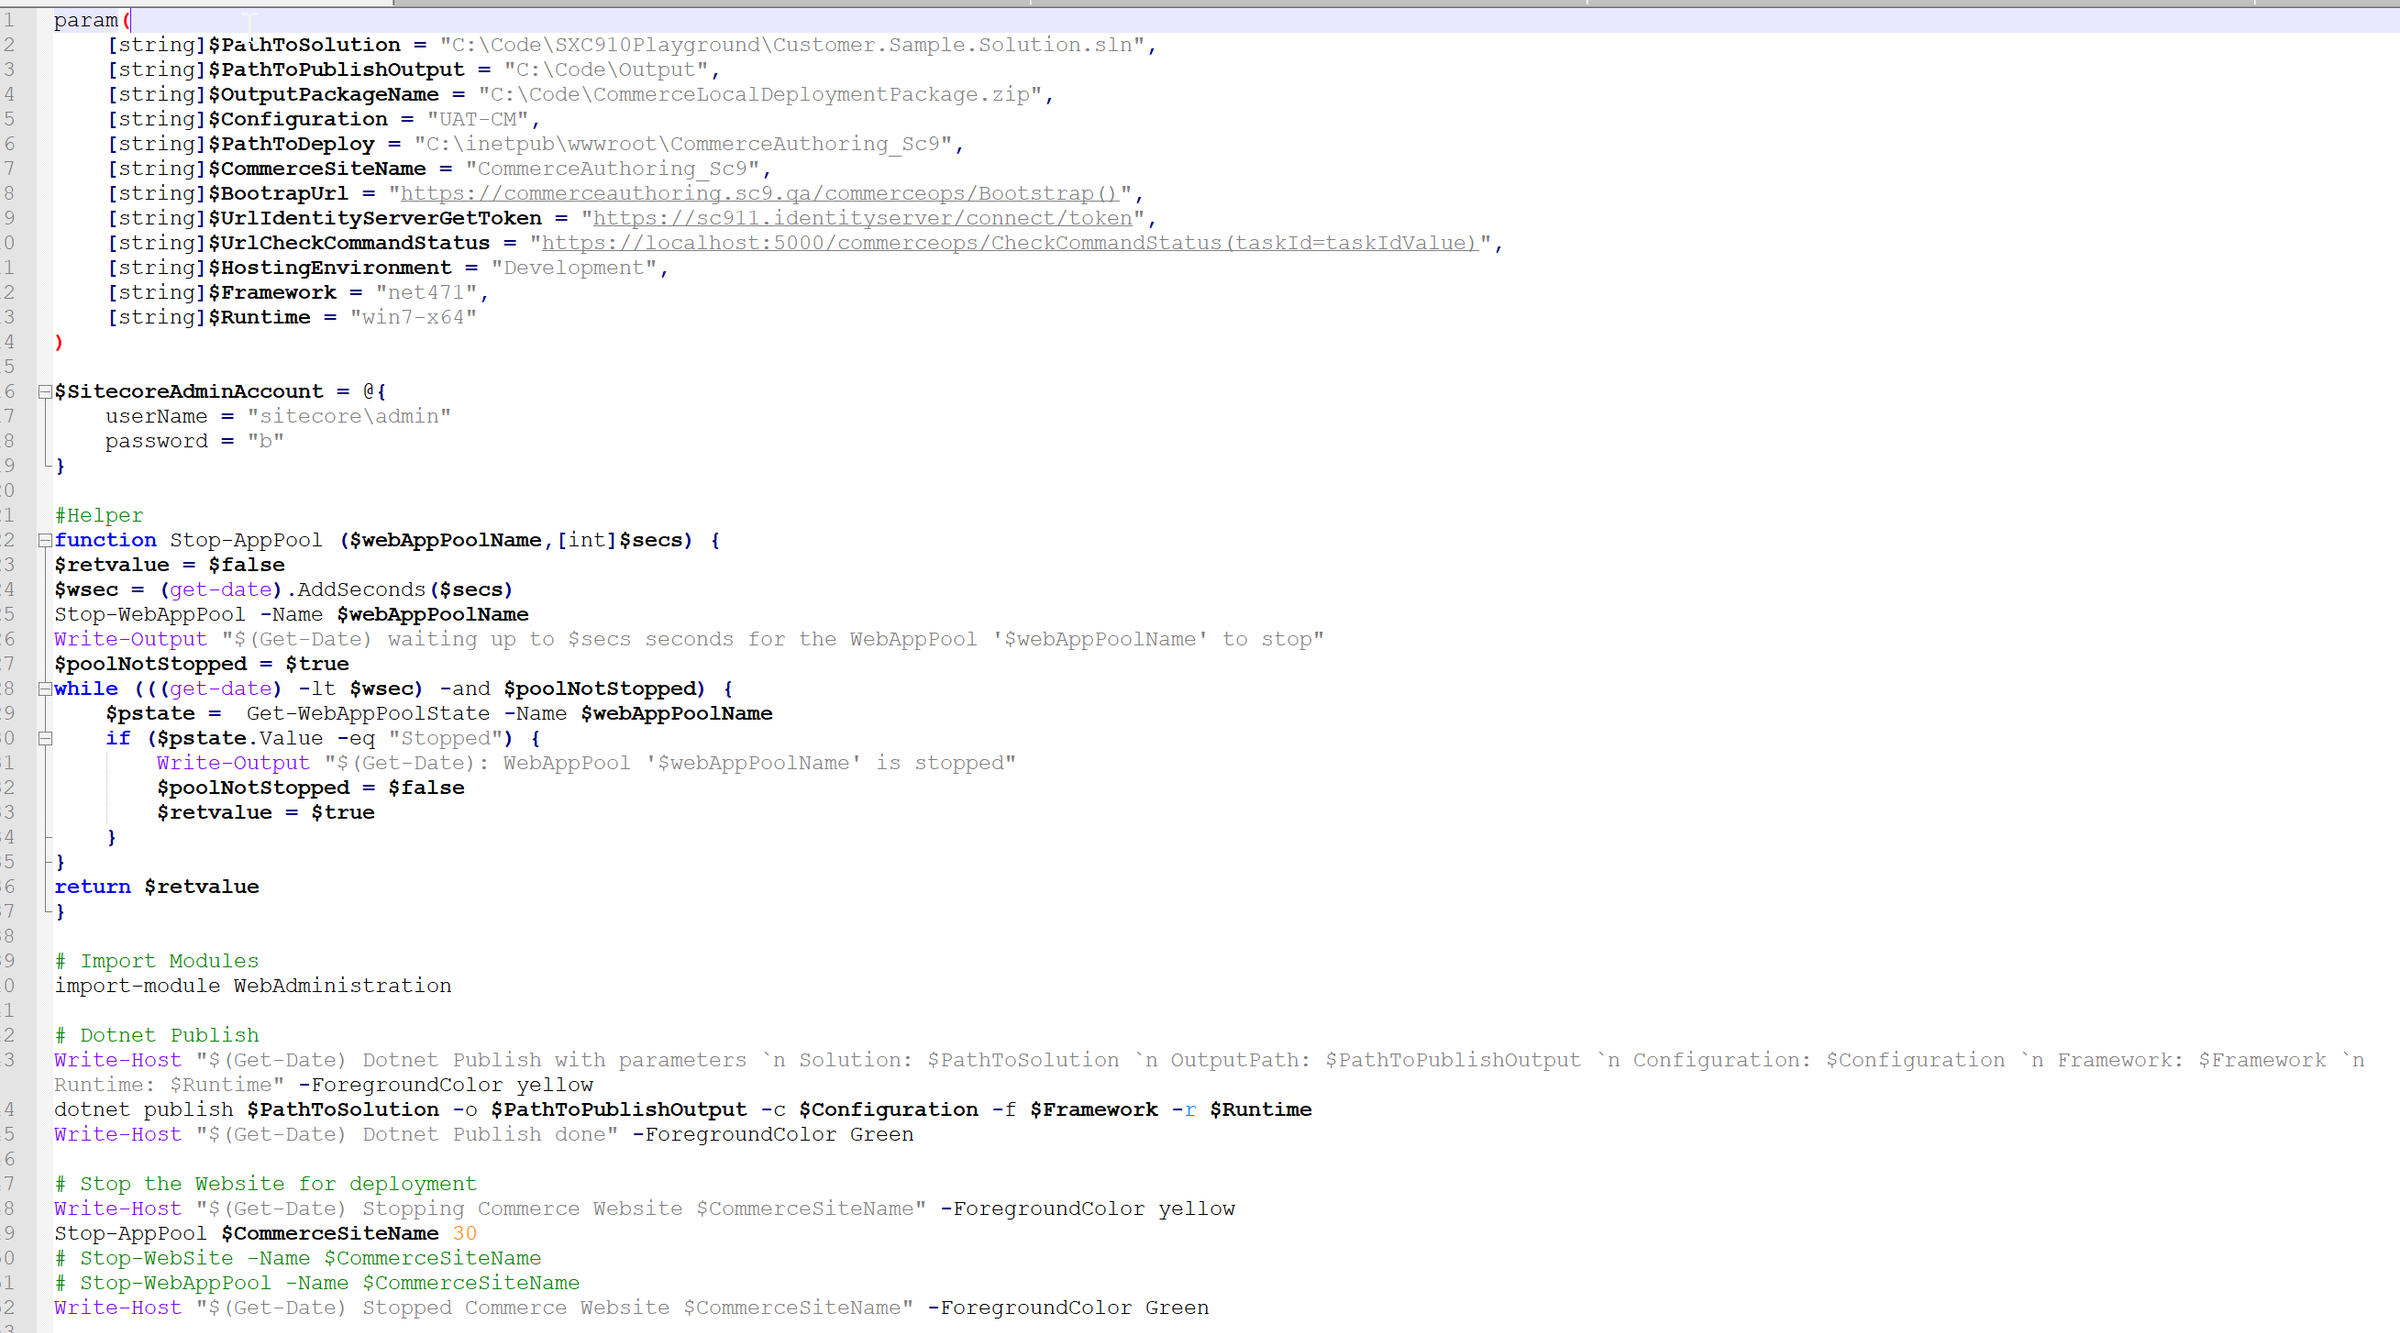Click the orange 30 argument of Stop-AppPool
Image resolution: width=2400 pixels, height=1333 pixels.
(x=464, y=1233)
